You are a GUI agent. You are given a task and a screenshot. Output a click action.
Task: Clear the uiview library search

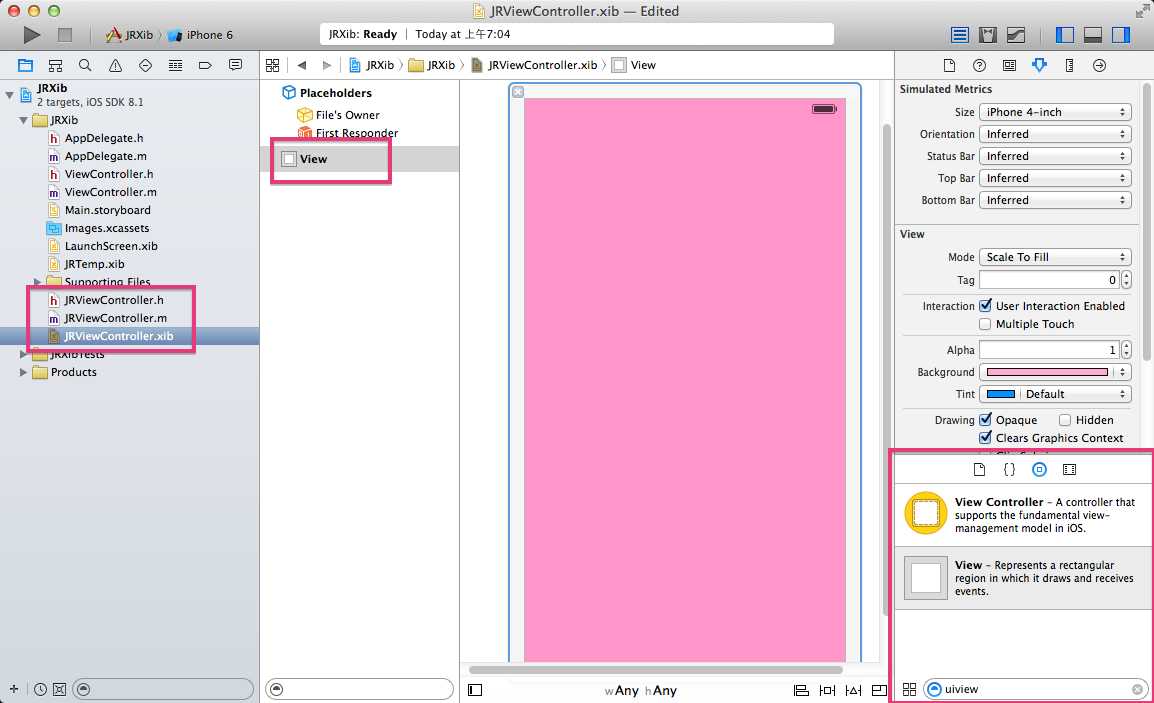pos(1137,690)
